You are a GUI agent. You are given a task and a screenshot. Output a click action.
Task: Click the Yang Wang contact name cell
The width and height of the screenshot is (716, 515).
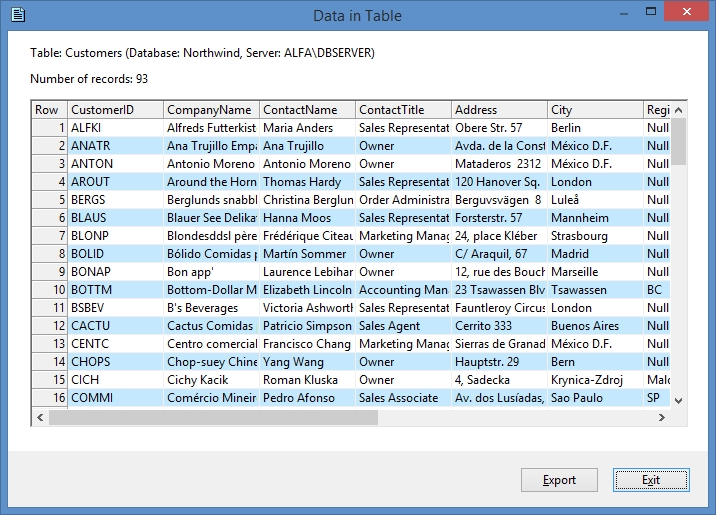307,362
